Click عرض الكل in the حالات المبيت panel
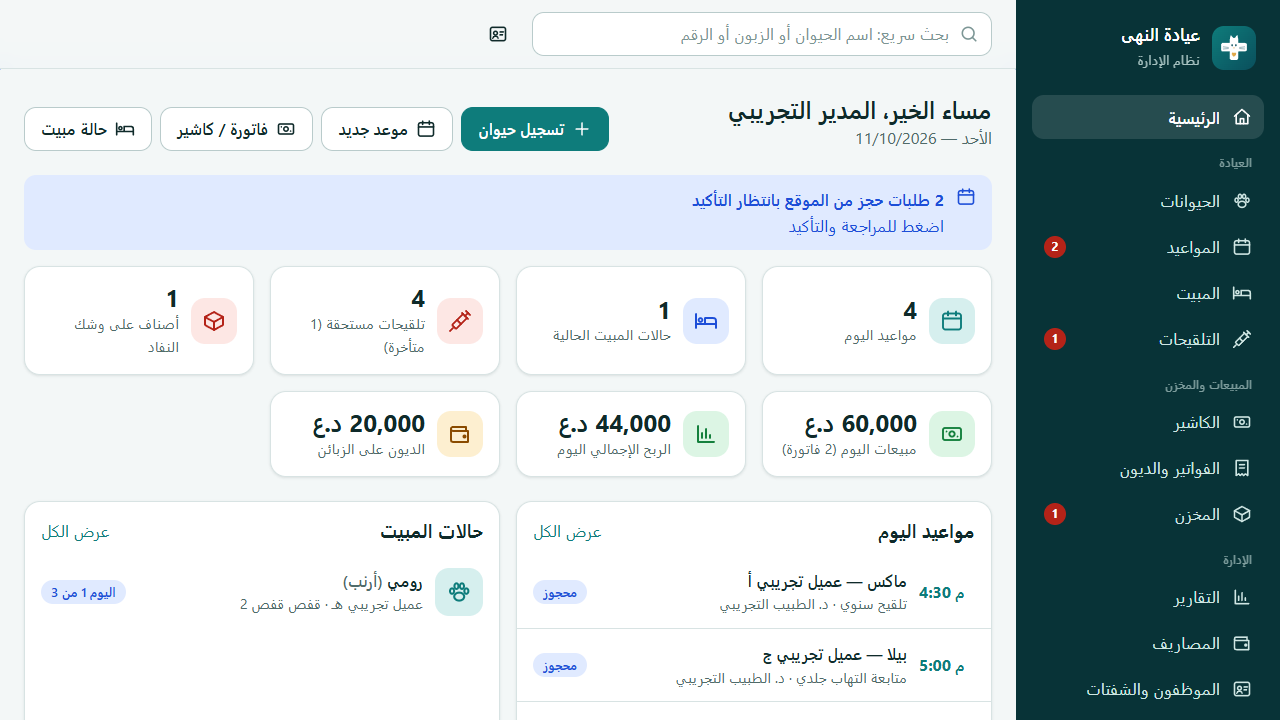Viewport: 1280px width, 720px height. (76, 532)
